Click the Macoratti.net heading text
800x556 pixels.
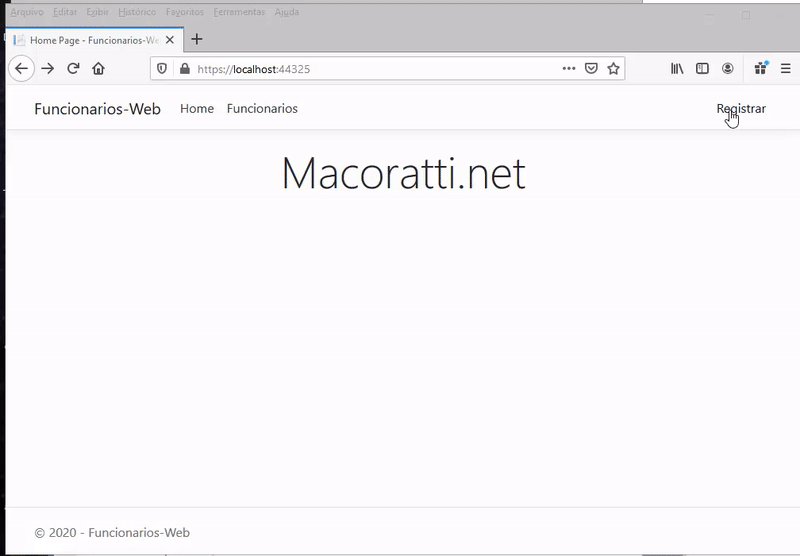[x=404, y=173]
